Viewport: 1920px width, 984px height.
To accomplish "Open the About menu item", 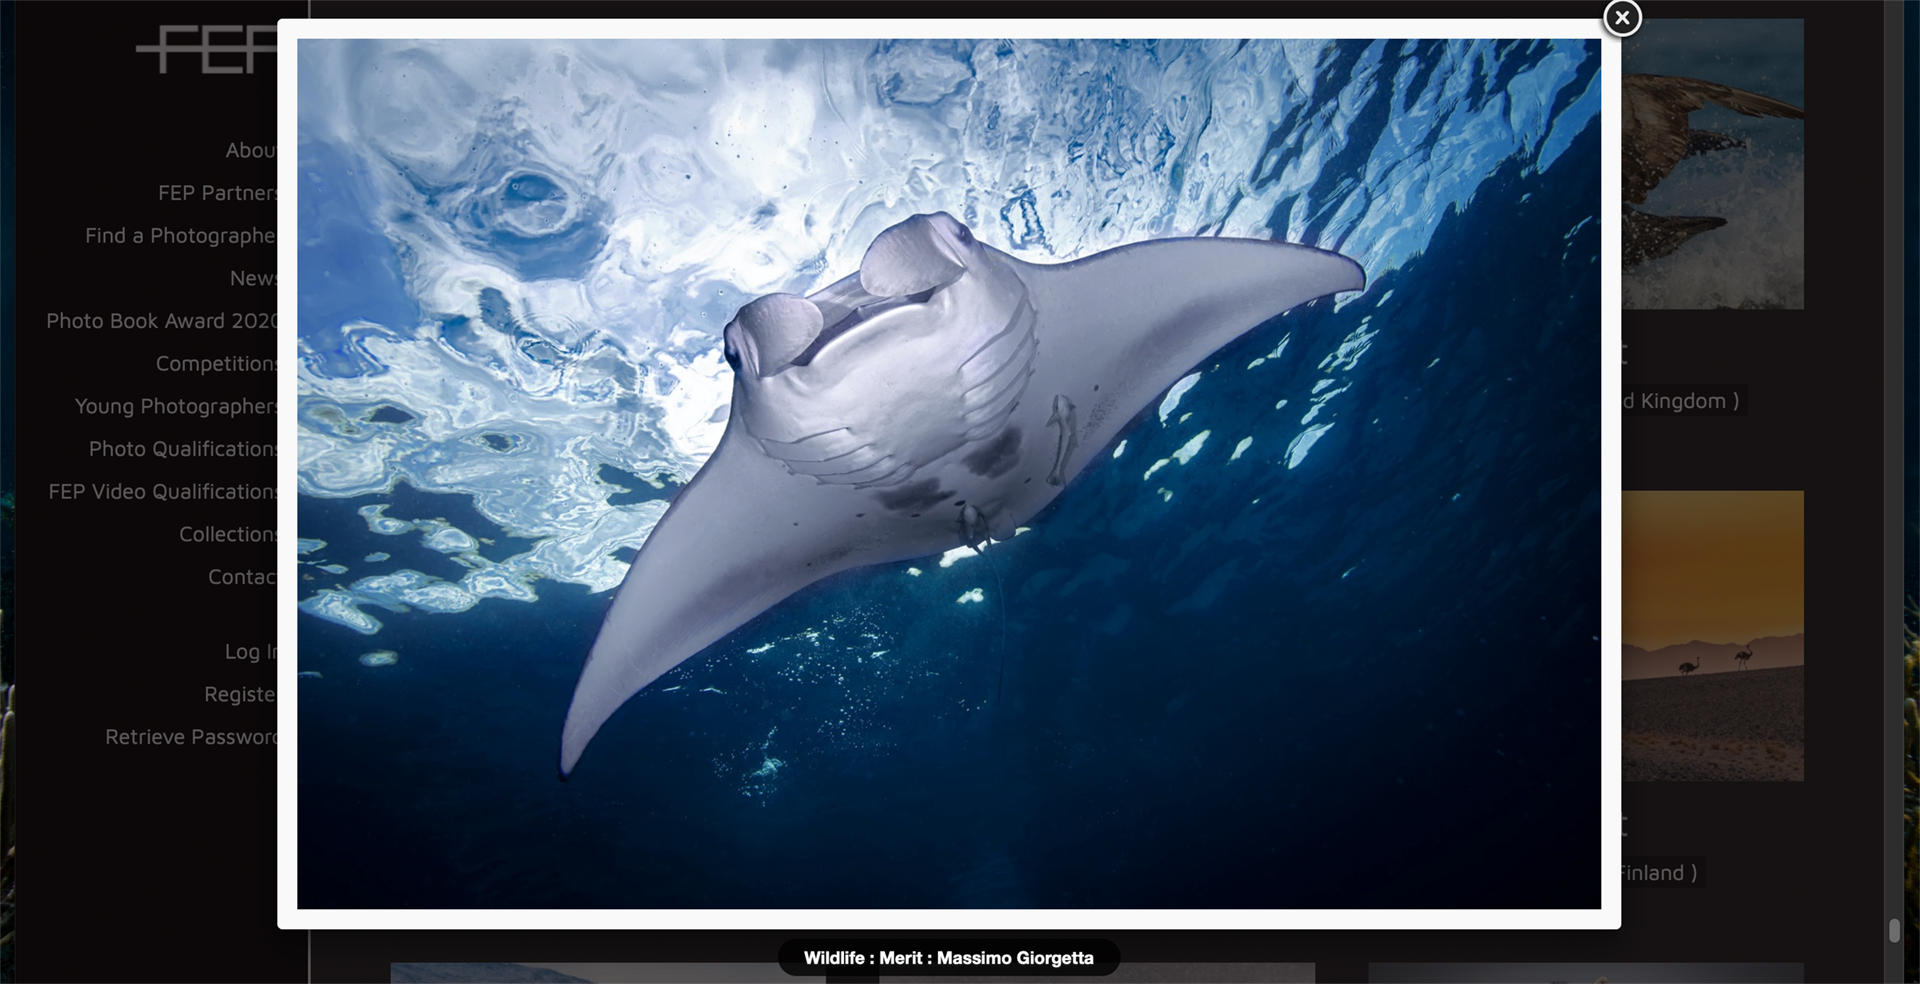I will click(250, 150).
